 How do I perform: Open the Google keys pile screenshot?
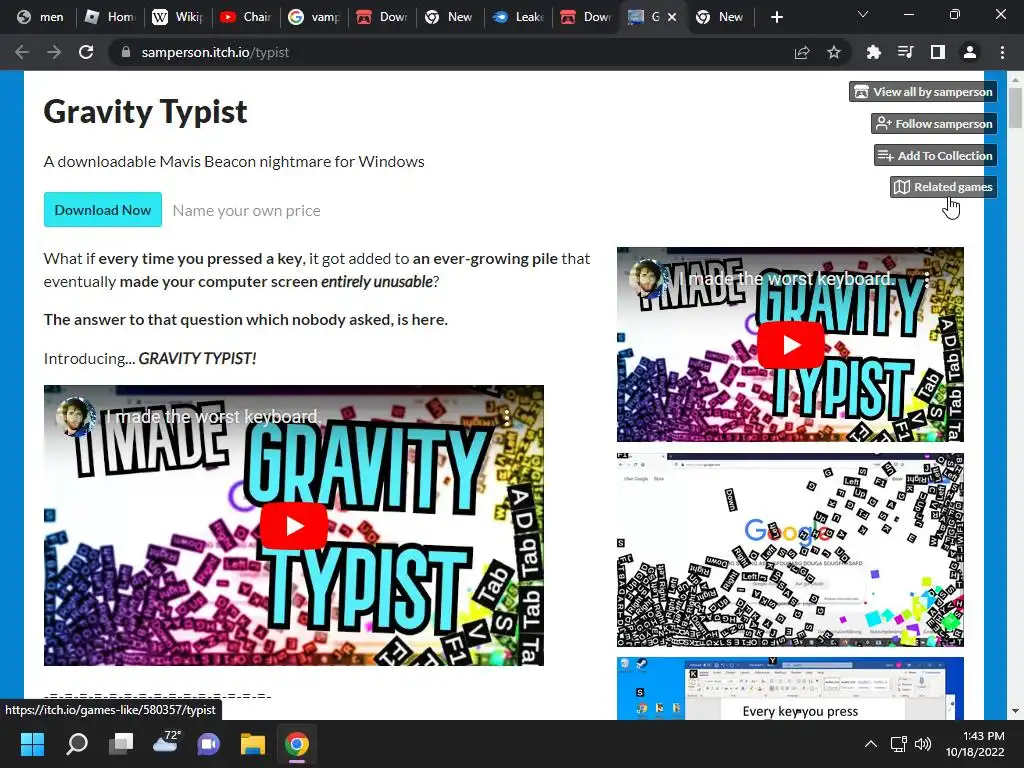[790, 550]
